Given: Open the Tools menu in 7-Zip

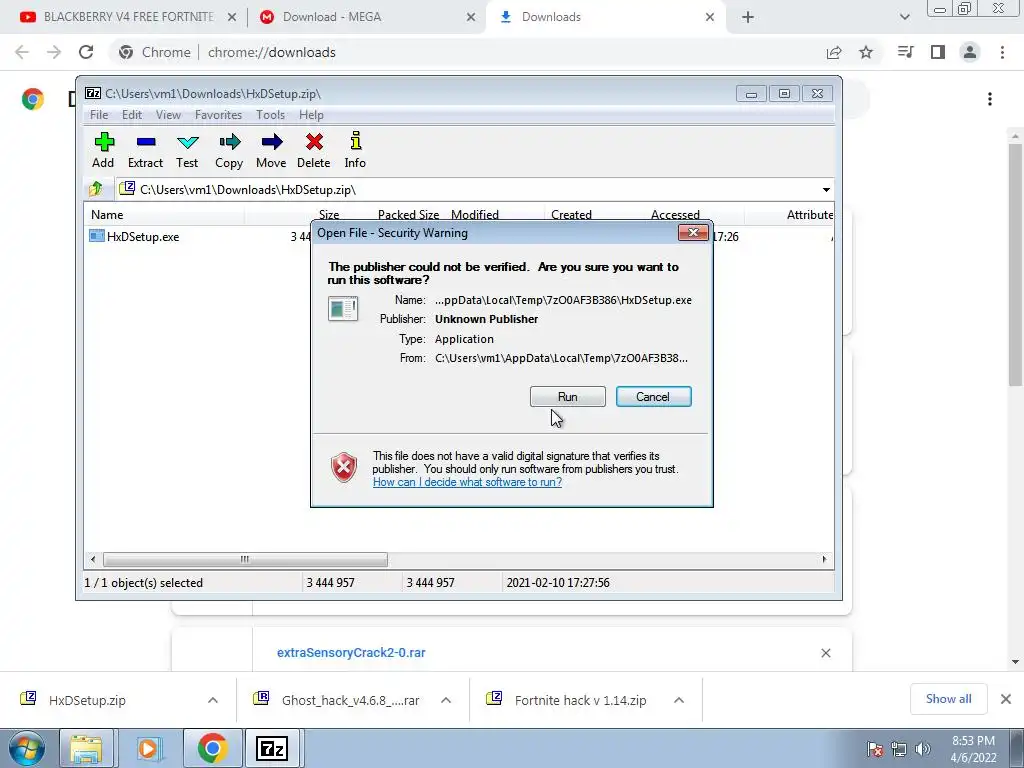Looking at the screenshot, I should click(270, 115).
